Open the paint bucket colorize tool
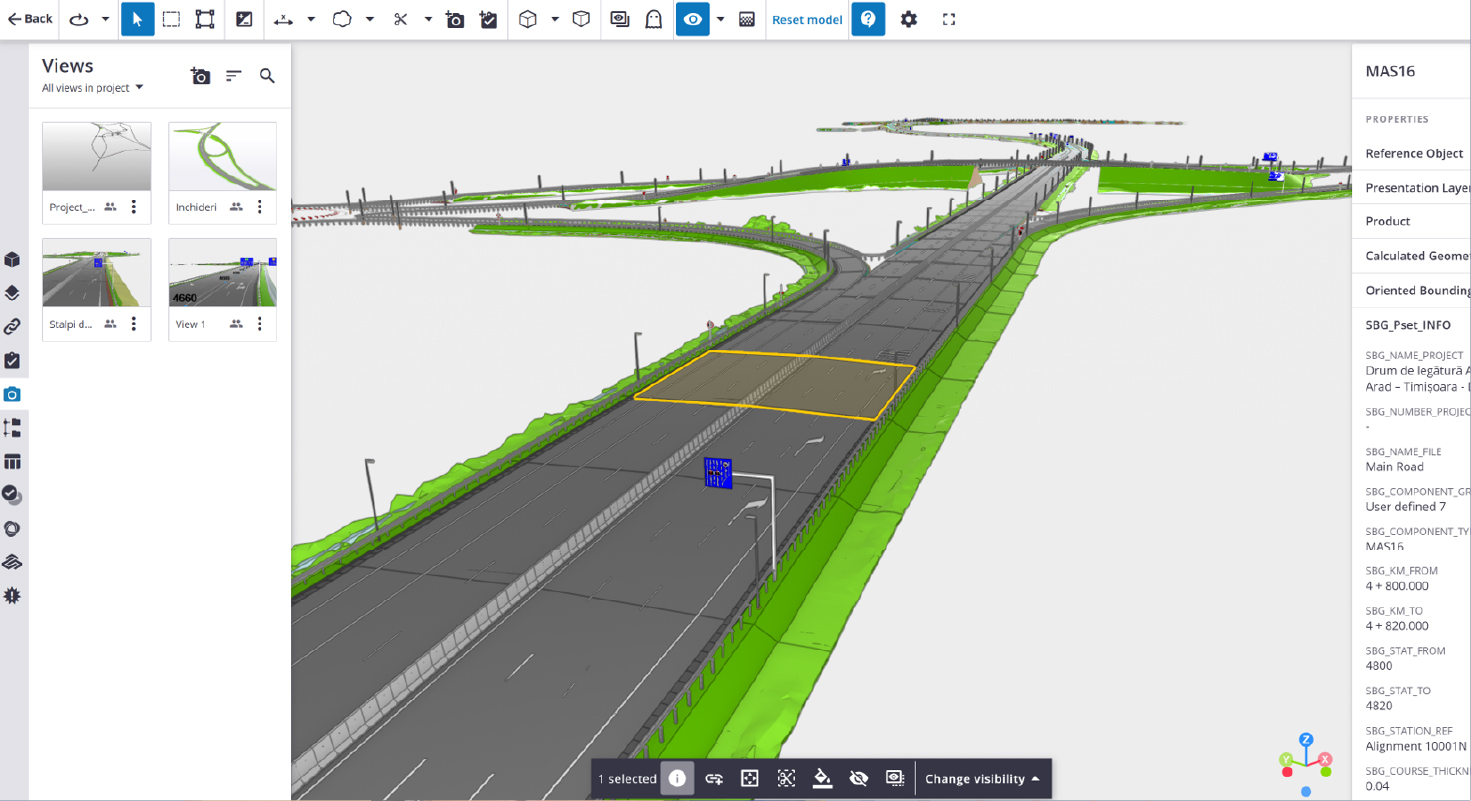The width and height of the screenshot is (1471, 801). click(x=822, y=778)
